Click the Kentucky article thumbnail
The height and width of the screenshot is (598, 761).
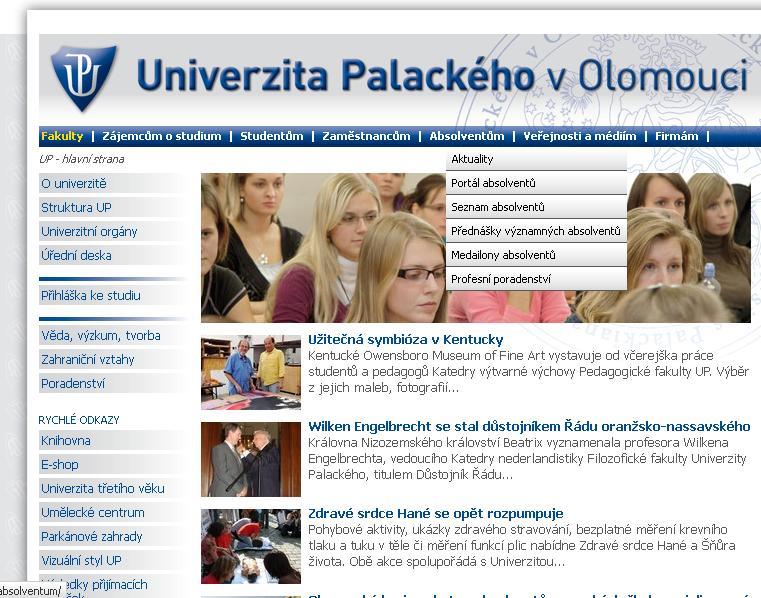pyautogui.click(x=251, y=372)
